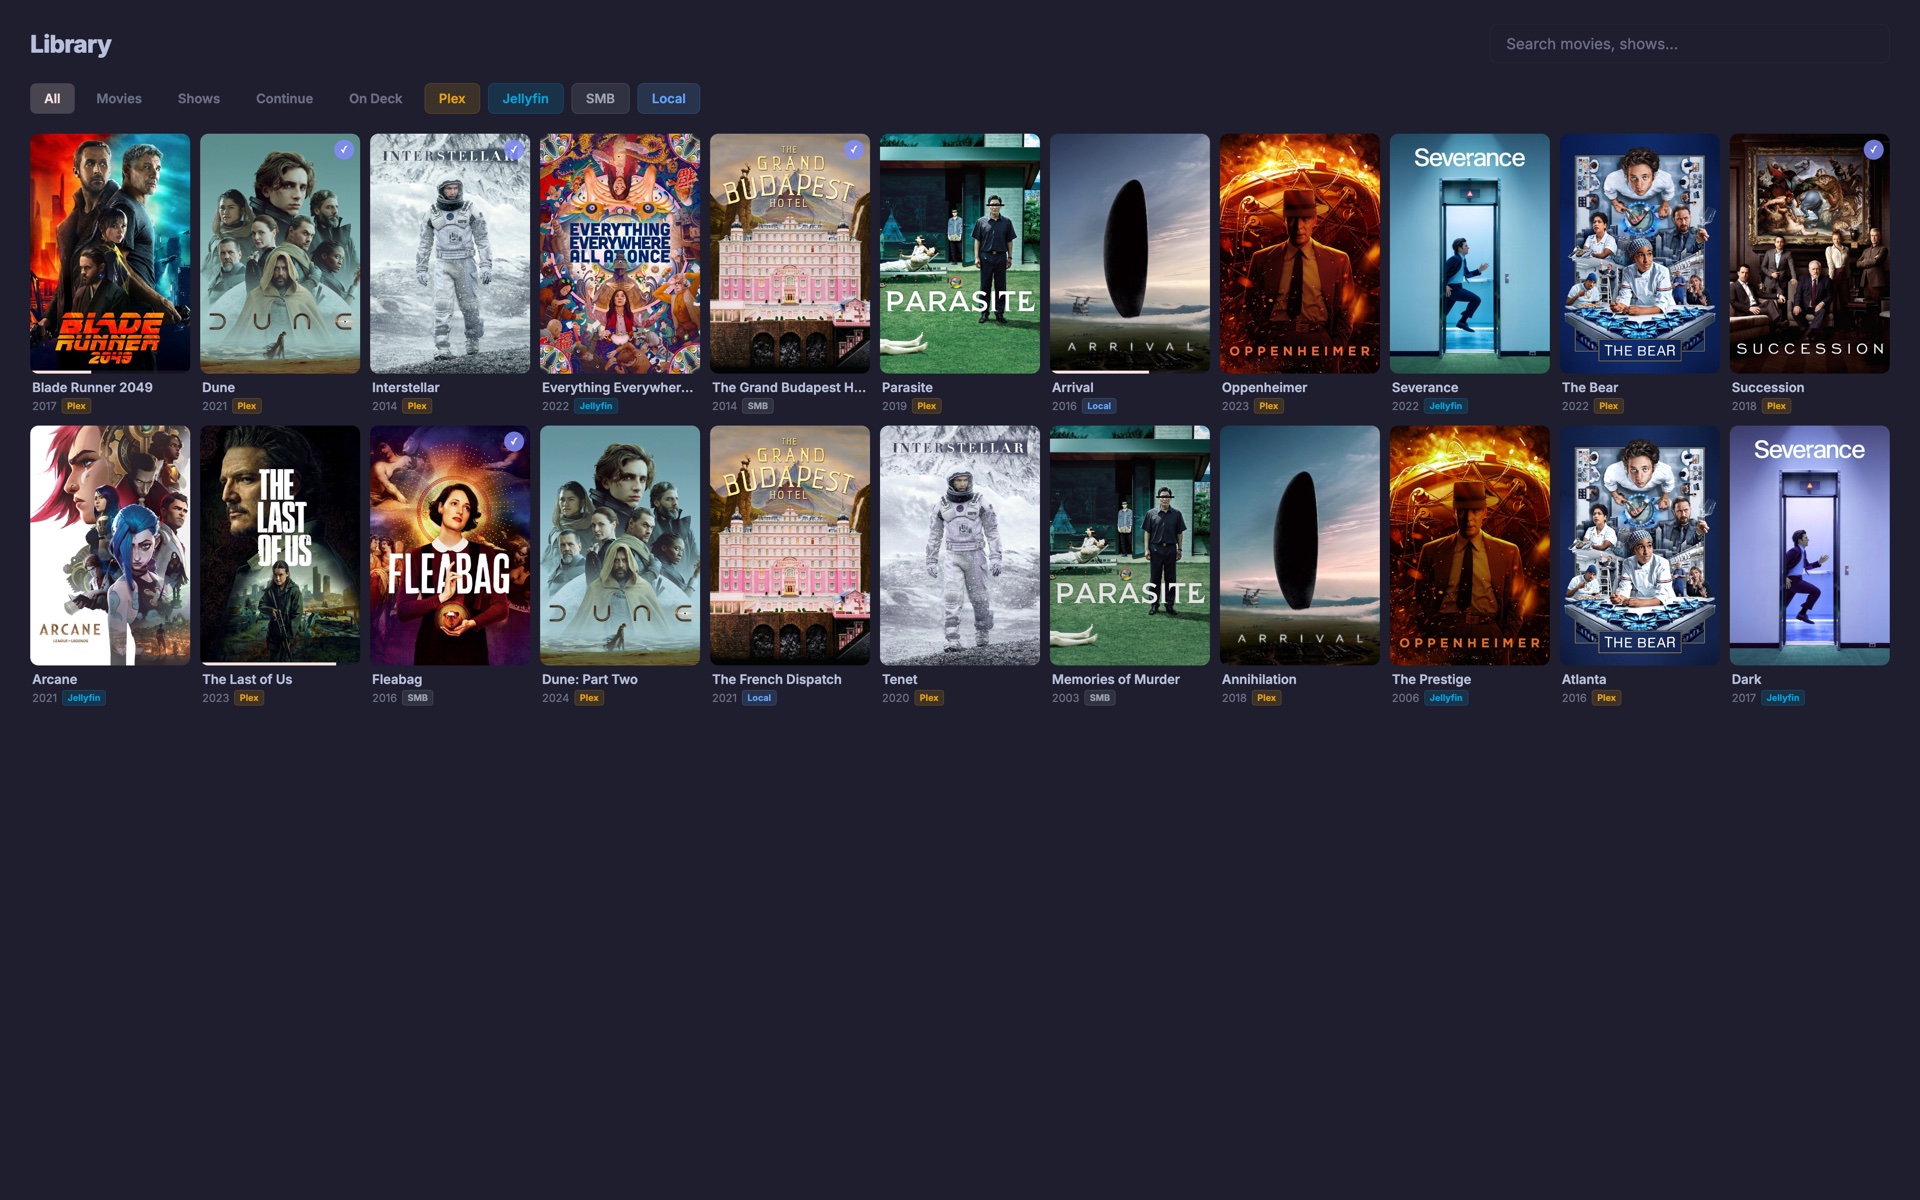The image size is (1920, 1200).
Task: Click the Plex badge under Blade Runner 2049
Action: pos(75,406)
